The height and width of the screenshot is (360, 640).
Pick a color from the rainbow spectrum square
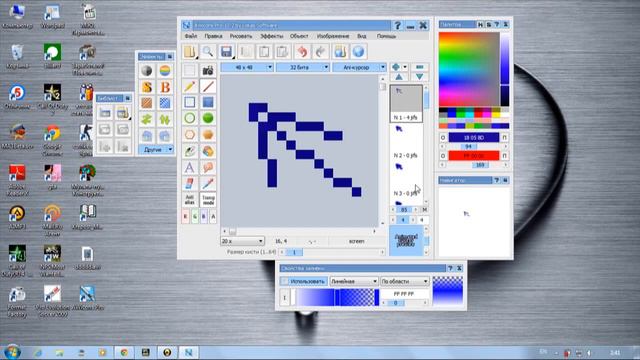click(x=469, y=69)
